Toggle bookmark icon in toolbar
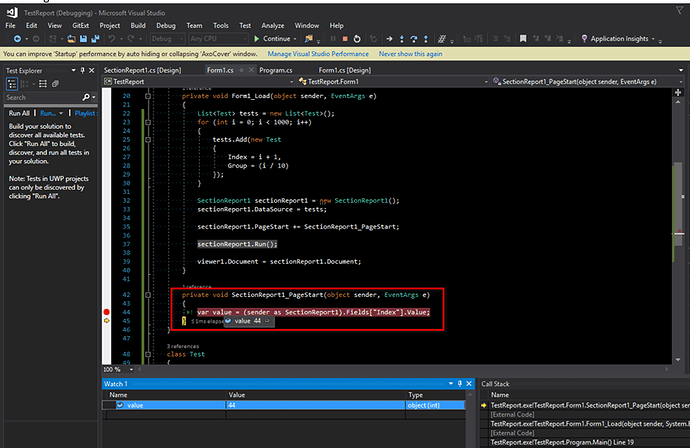The width and height of the screenshot is (690, 448). (523, 39)
